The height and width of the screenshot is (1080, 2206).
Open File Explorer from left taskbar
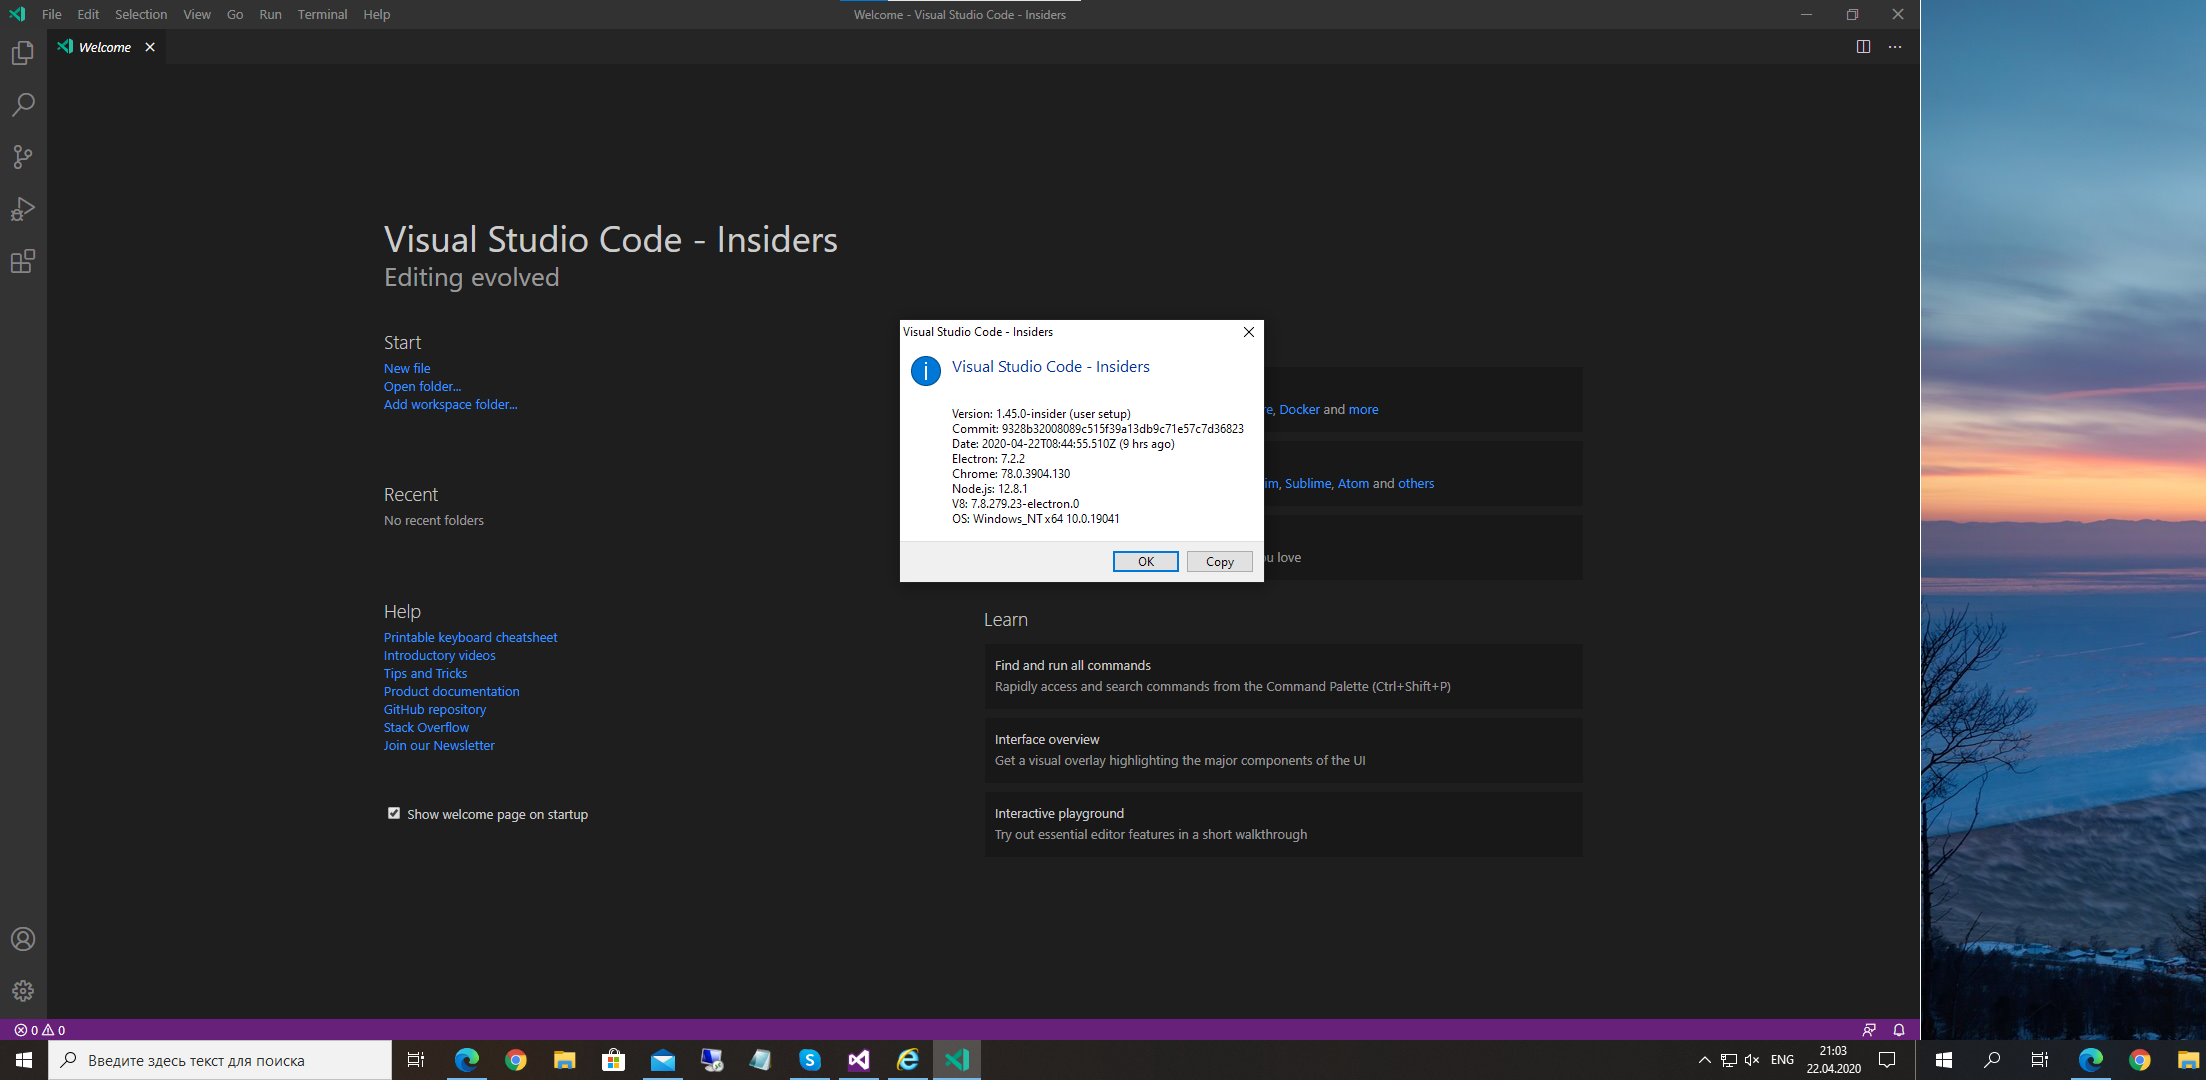pyautogui.click(x=565, y=1060)
